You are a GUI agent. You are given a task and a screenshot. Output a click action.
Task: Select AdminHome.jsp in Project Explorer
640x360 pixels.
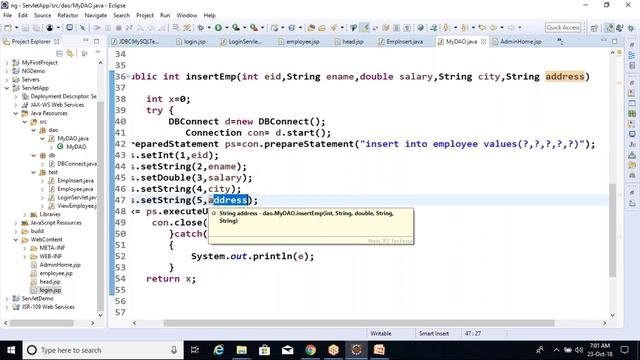click(56, 265)
